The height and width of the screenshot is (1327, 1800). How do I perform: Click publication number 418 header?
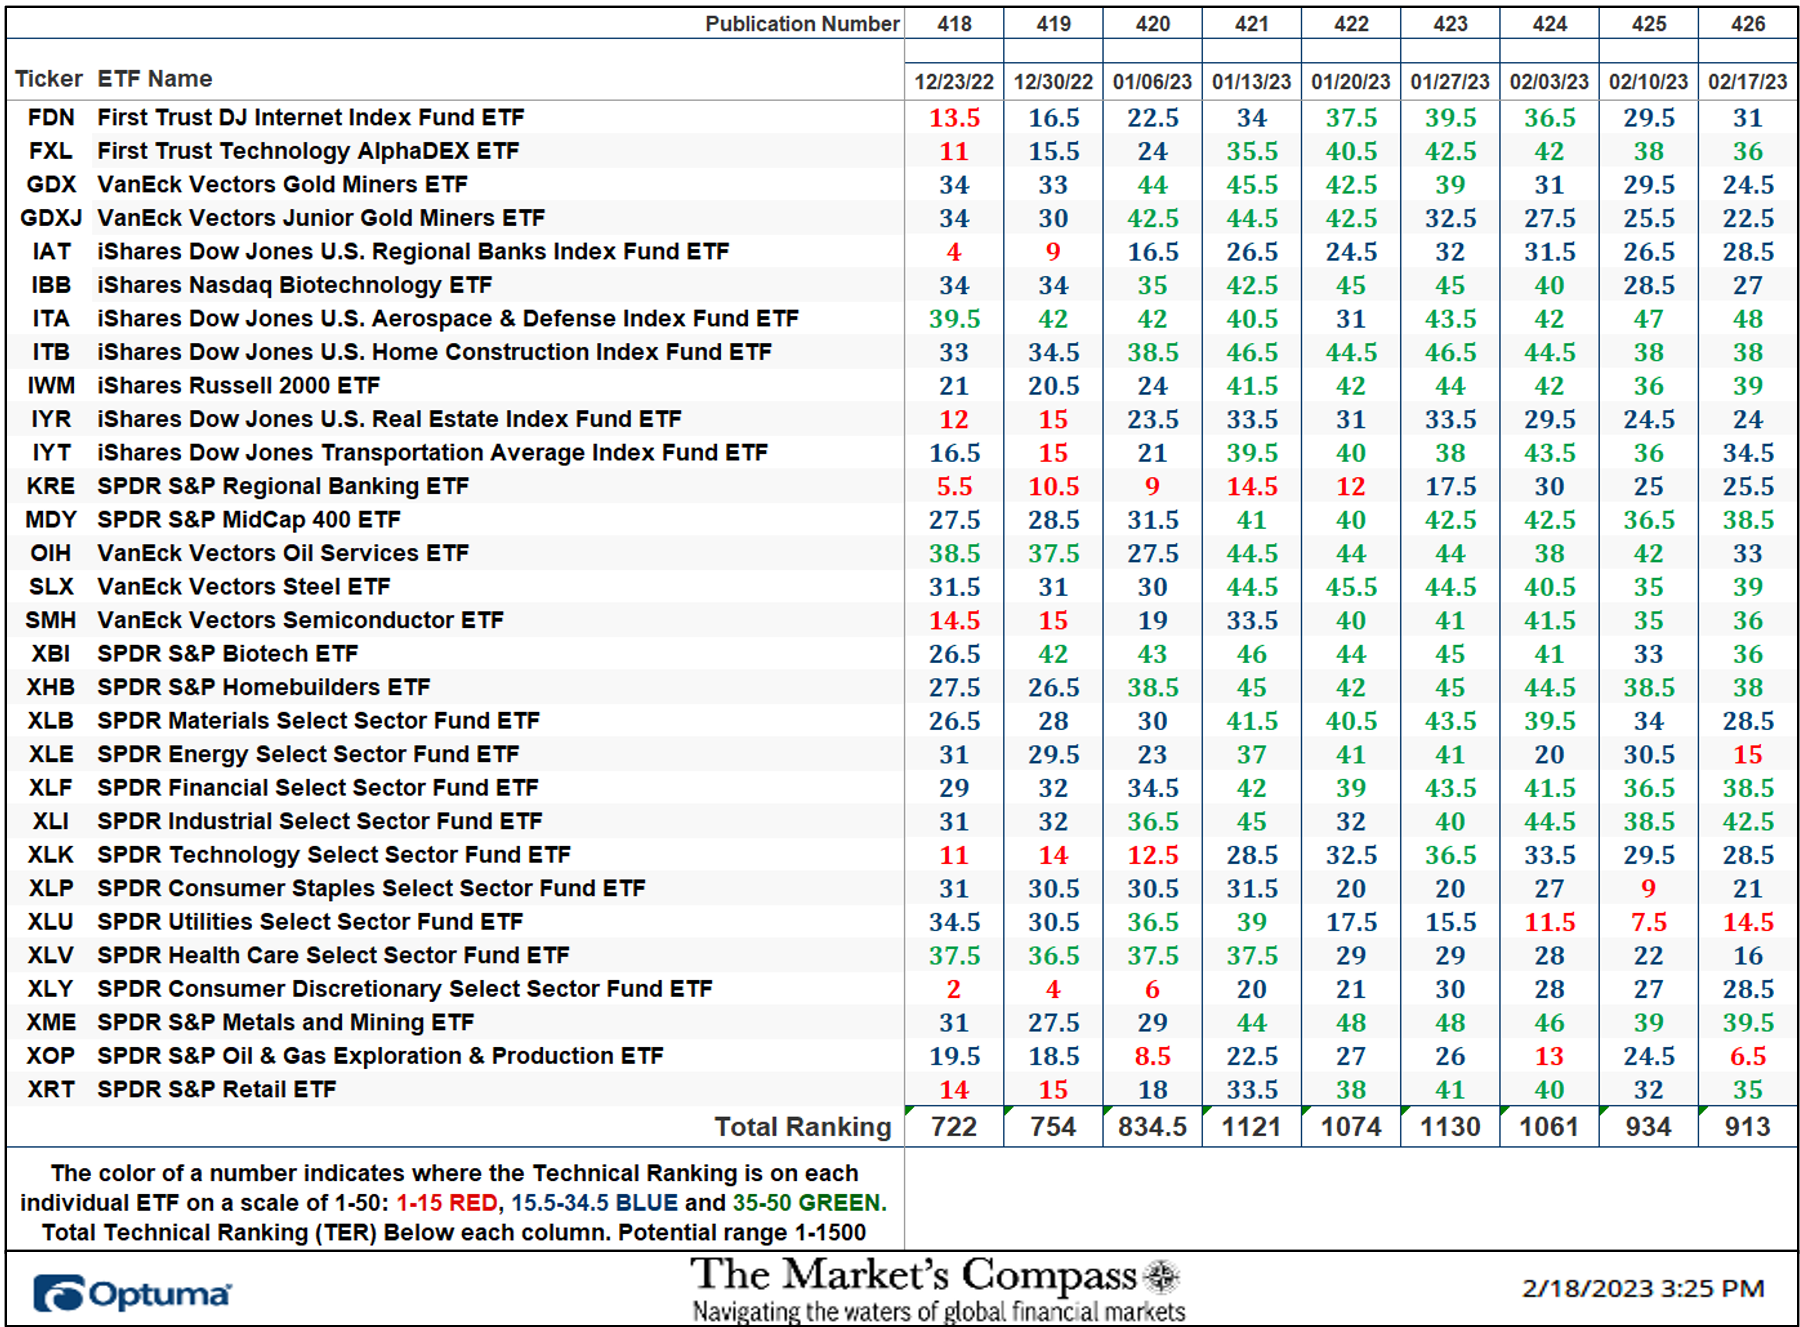954,24
